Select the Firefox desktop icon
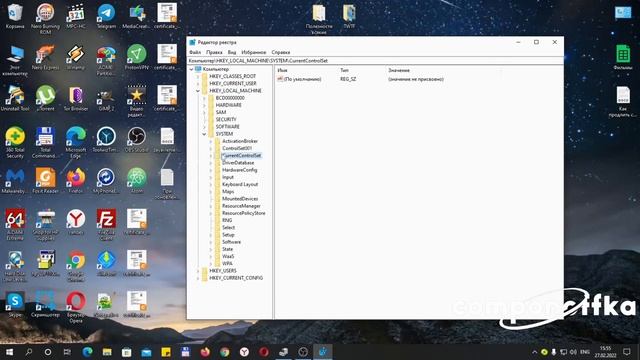Viewport: 640px width, 360px height. coord(76,181)
